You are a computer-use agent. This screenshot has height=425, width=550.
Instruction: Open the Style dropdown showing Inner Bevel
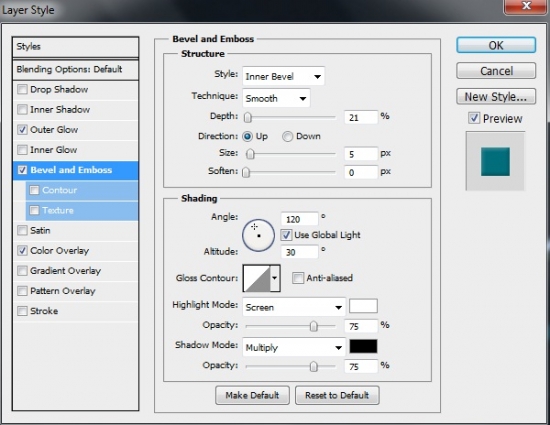283,76
